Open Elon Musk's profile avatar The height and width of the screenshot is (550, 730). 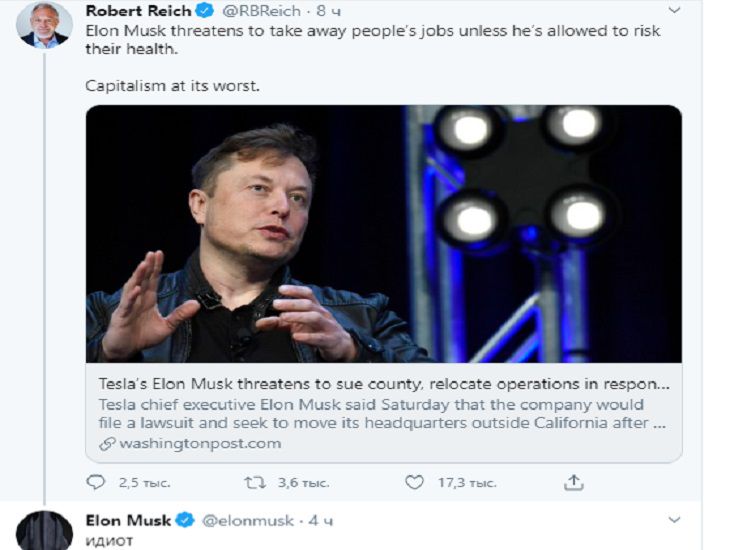pos(44,531)
